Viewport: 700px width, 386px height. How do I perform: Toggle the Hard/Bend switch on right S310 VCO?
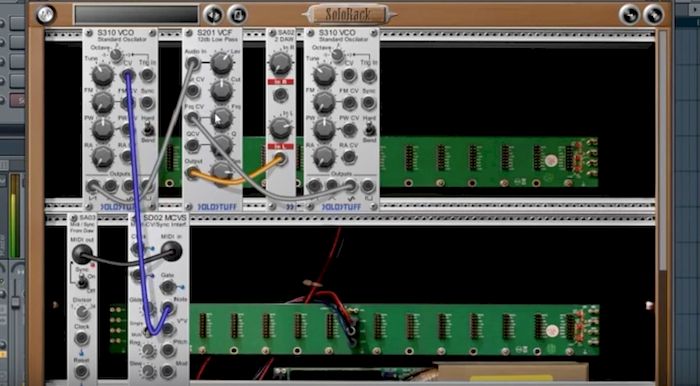370,130
